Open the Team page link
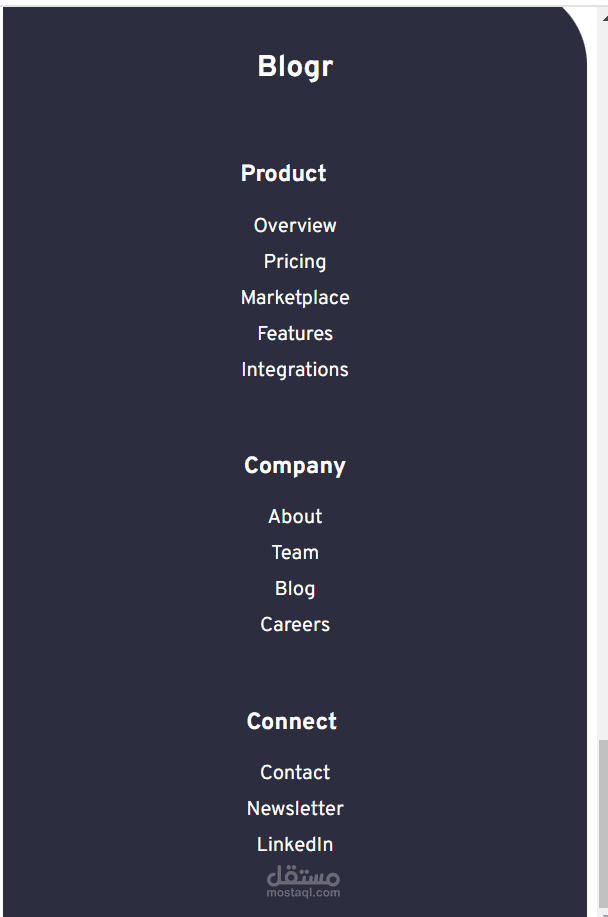Screen dimensions: 608x917 (x=295, y=552)
